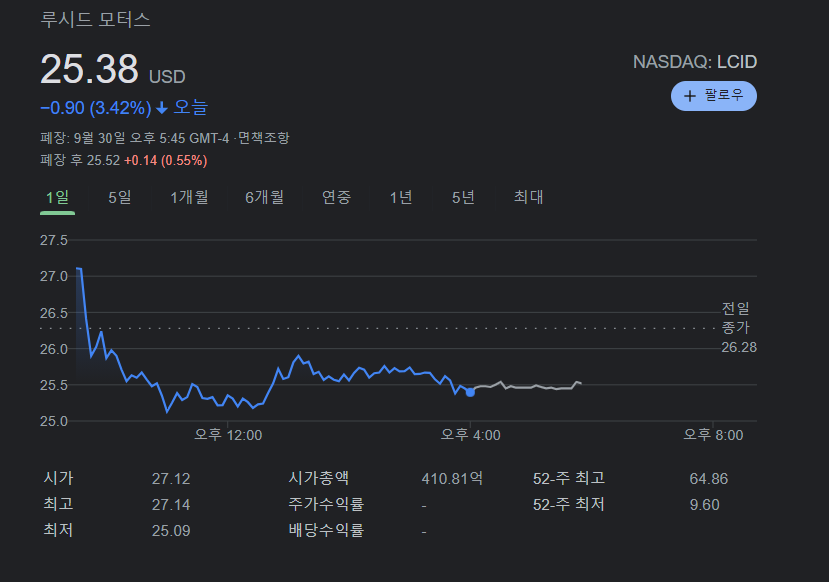Click the 오후 12:00 axis label
829x582 pixels.
[228, 435]
